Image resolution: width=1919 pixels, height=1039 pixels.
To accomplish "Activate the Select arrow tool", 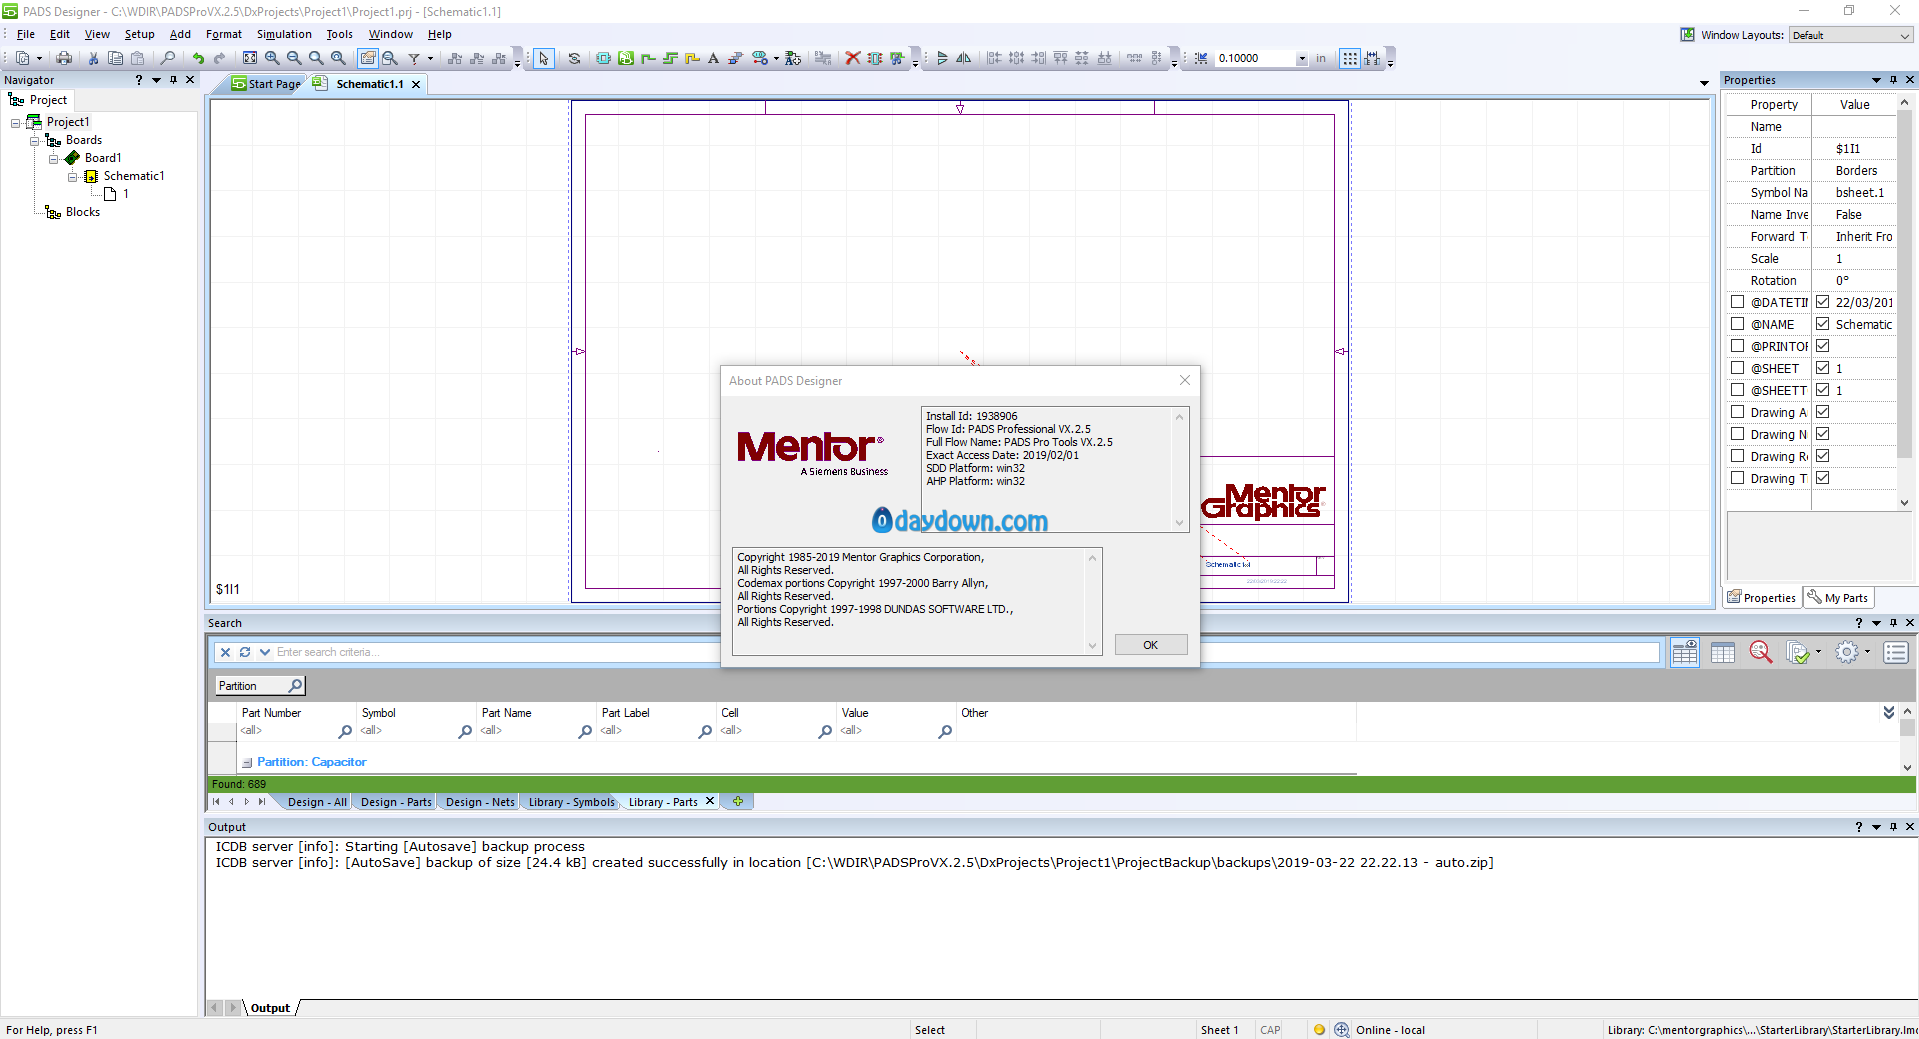I will 543,58.
